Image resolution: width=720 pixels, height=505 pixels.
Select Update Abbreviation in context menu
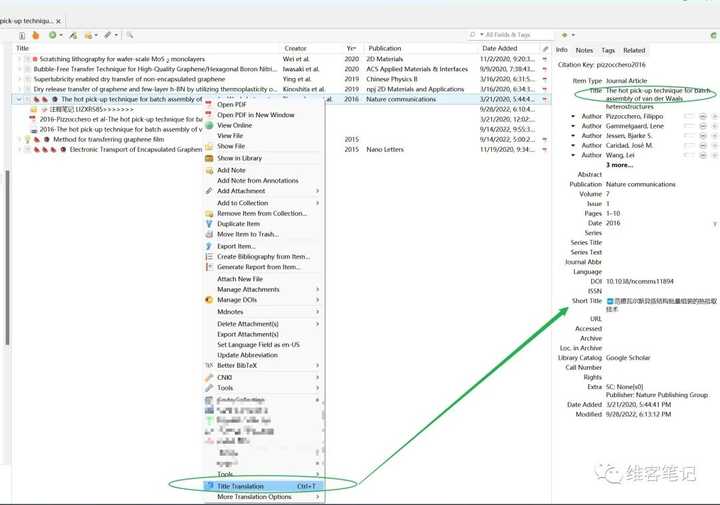click(264, 355)
